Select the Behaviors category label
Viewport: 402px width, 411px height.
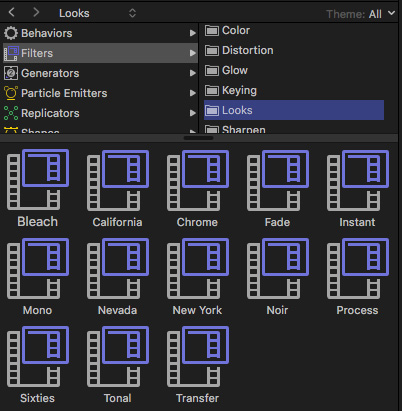point(47,33)
